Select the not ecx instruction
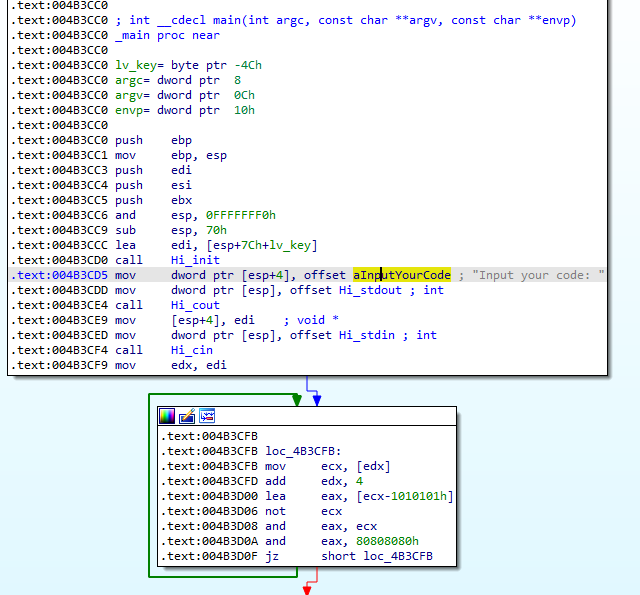This screenshot has height=595, width=640. point(304,511)
